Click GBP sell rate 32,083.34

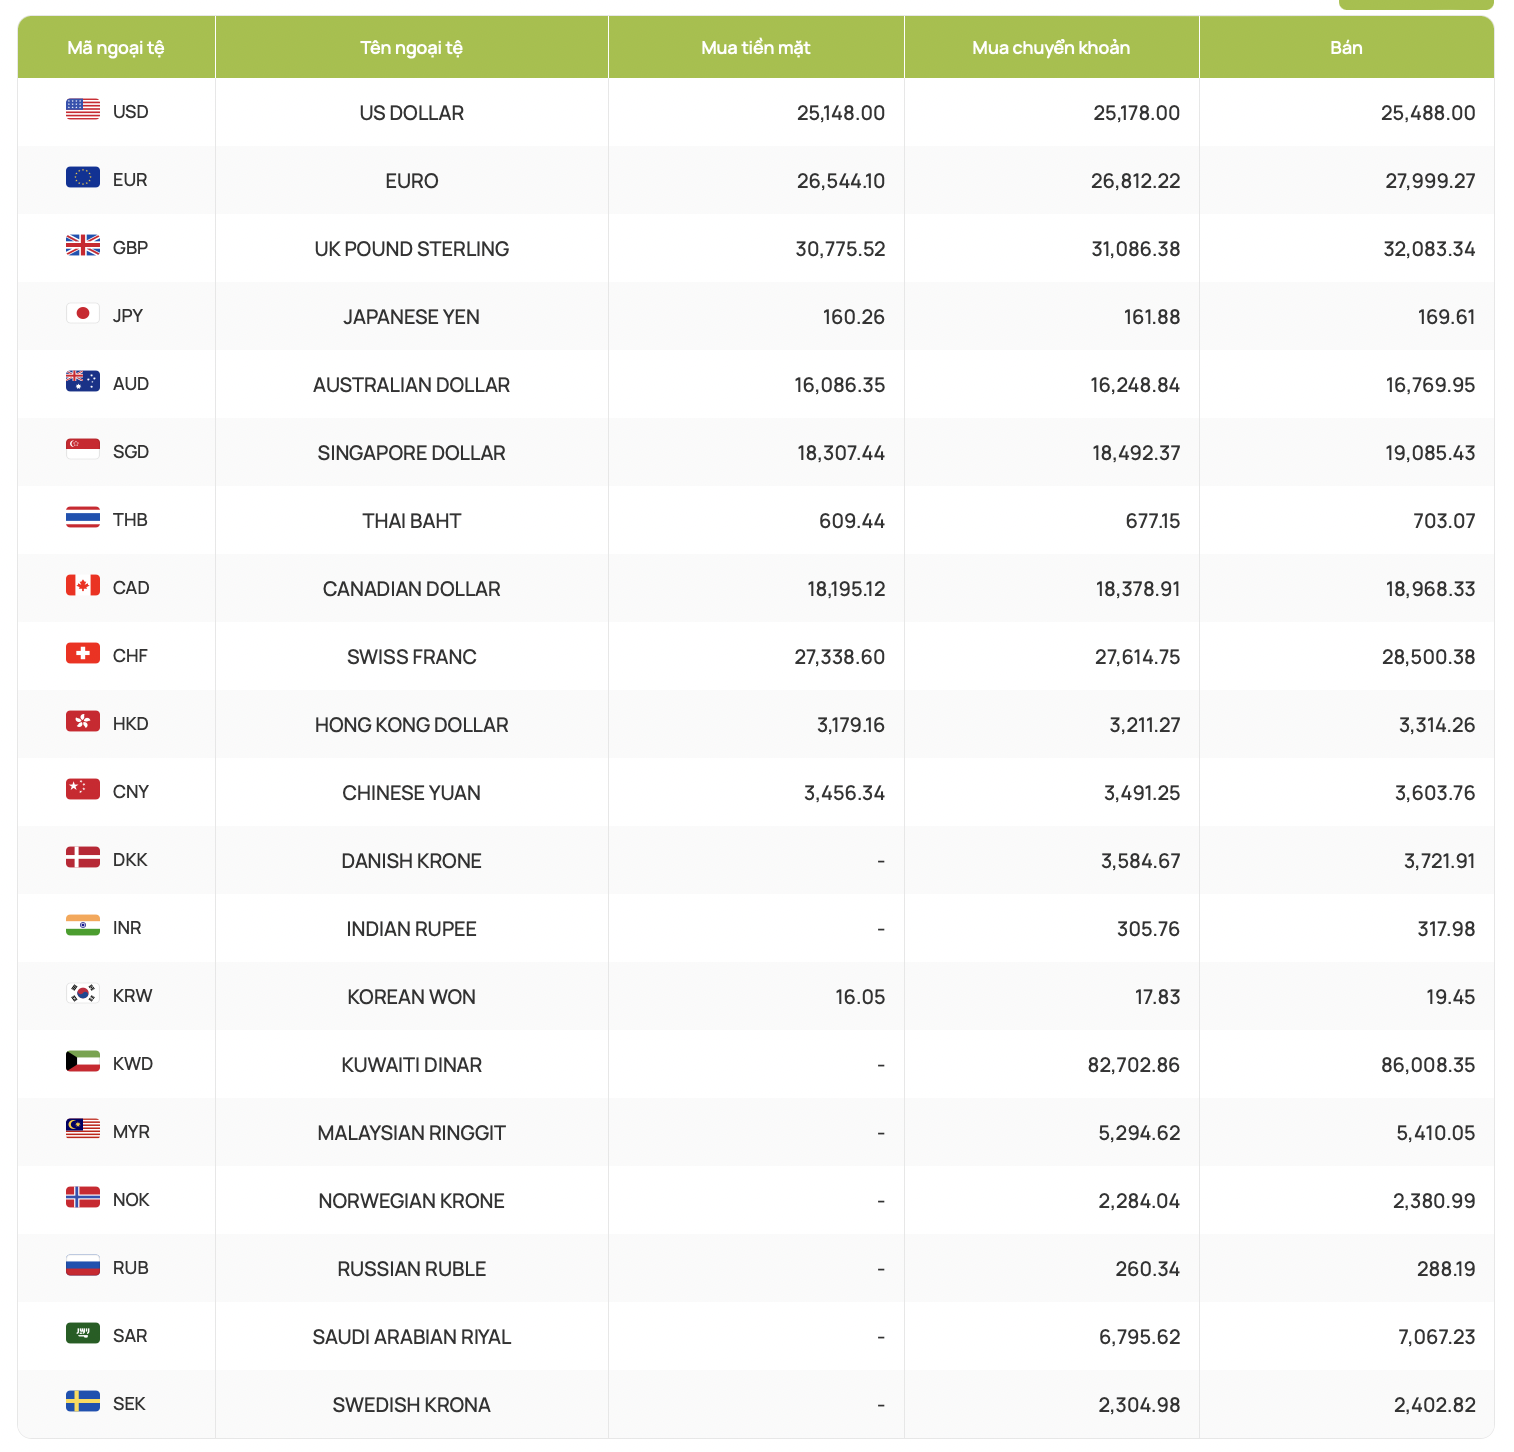point(1429,249)
